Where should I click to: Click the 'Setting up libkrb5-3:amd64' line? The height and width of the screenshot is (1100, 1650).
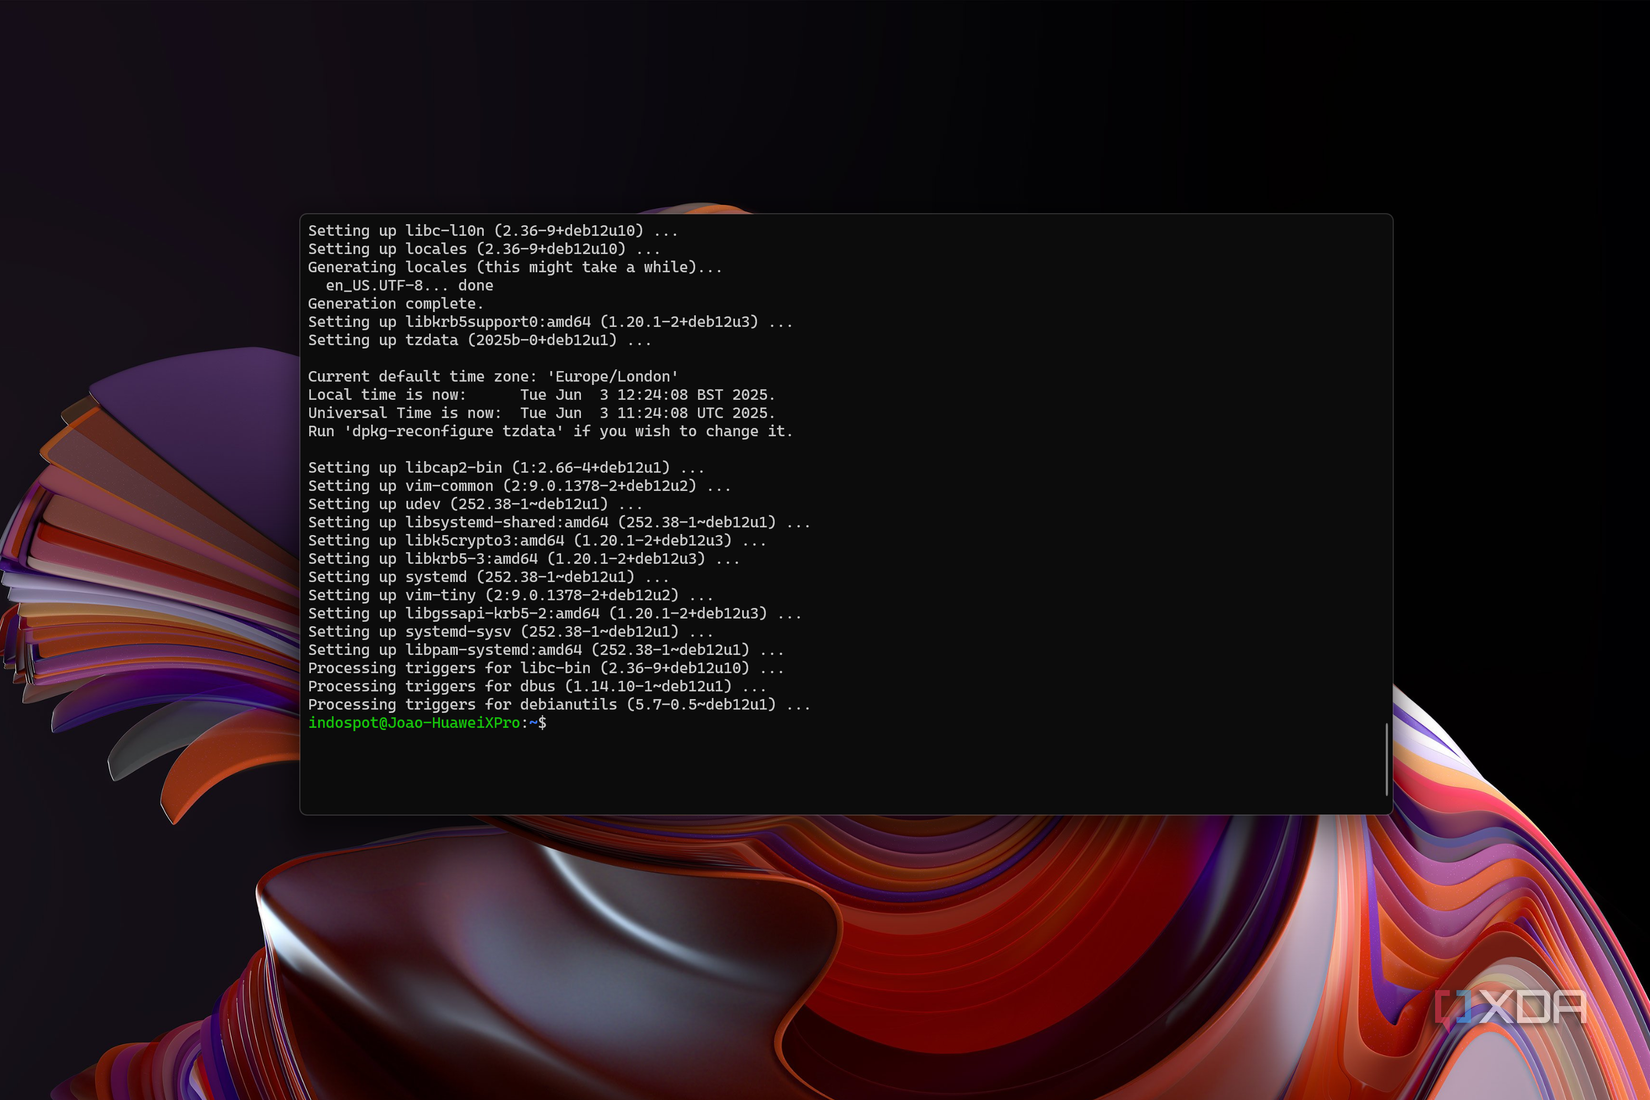pyautogui.click(x=524, y=558)
